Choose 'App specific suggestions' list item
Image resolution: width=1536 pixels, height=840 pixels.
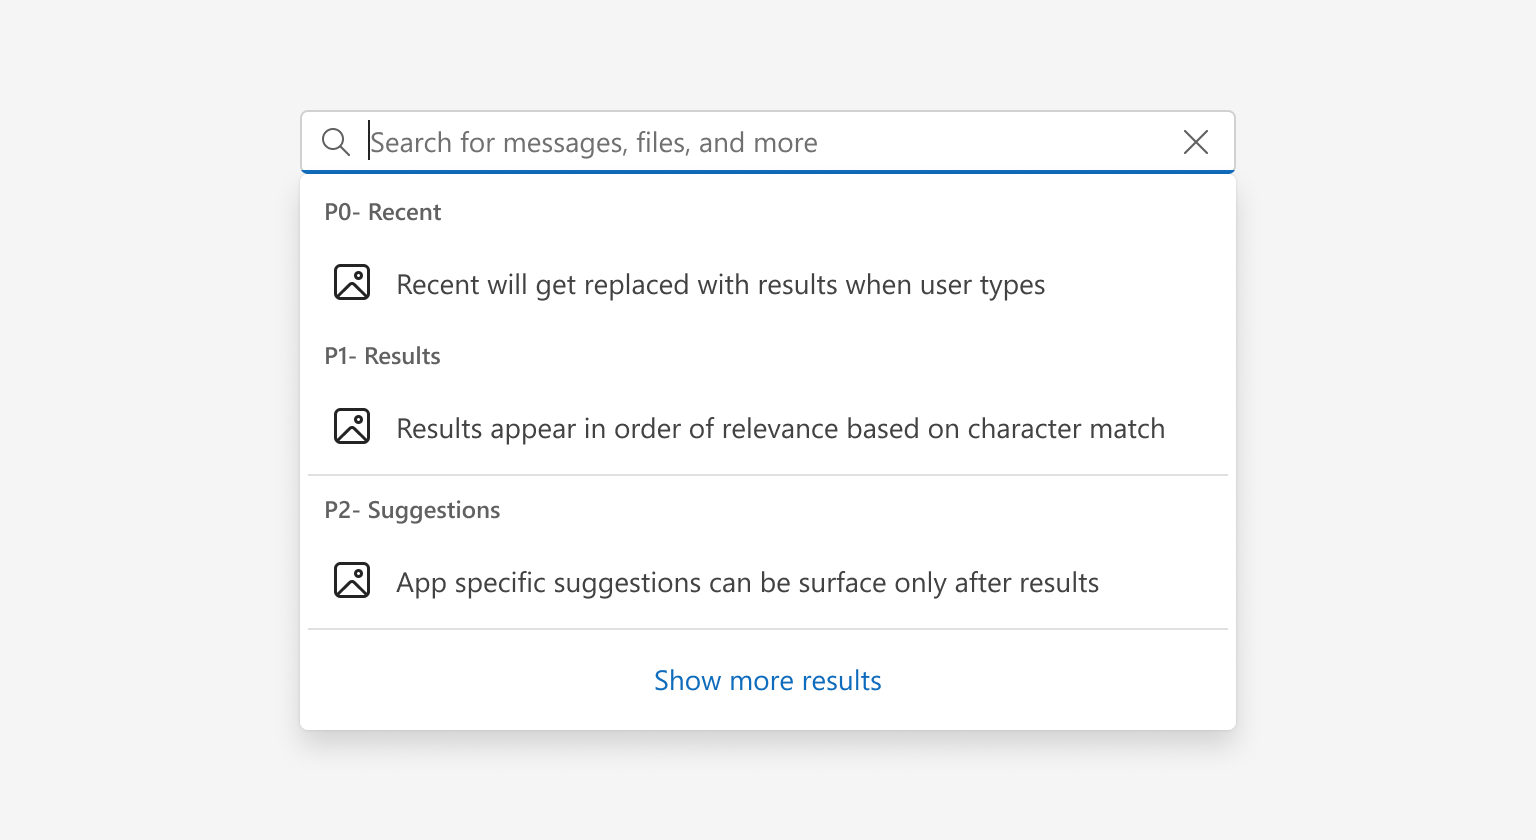coord(747,583)
